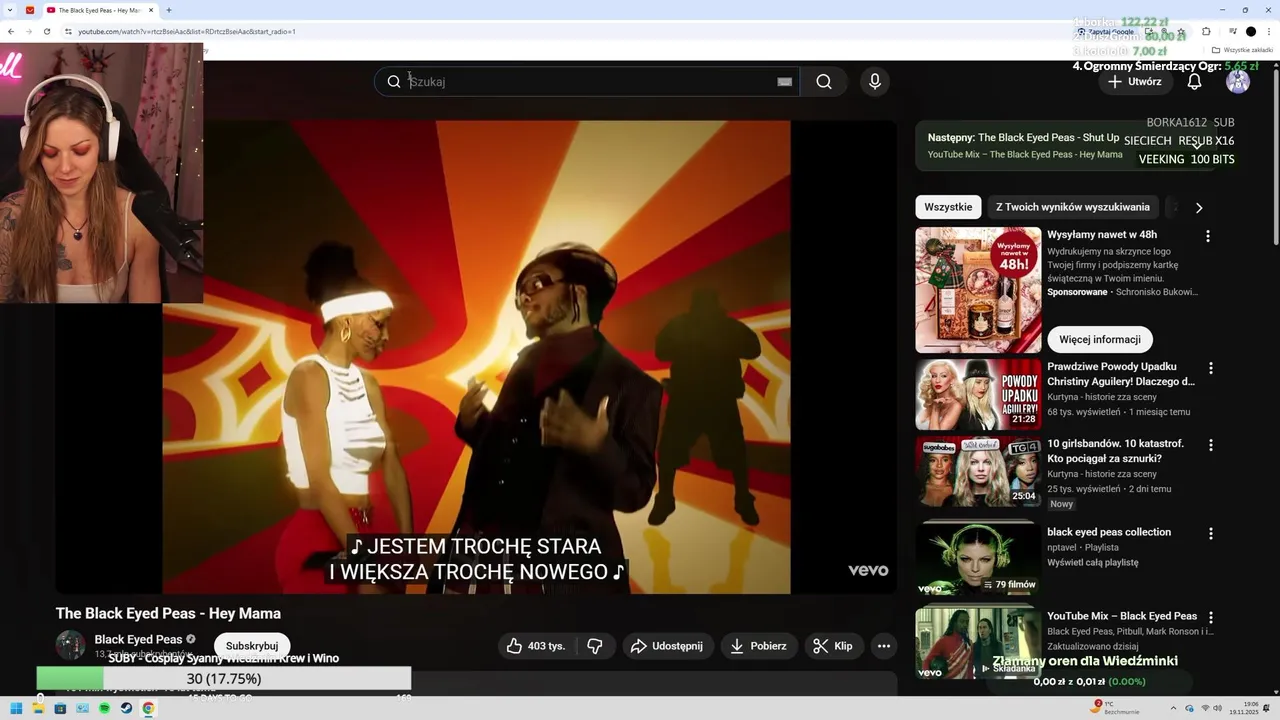The height and width of the screenshot is (720, 1280).
Task: Open Chrome three-dot menu
Action: coord(1268,31)
